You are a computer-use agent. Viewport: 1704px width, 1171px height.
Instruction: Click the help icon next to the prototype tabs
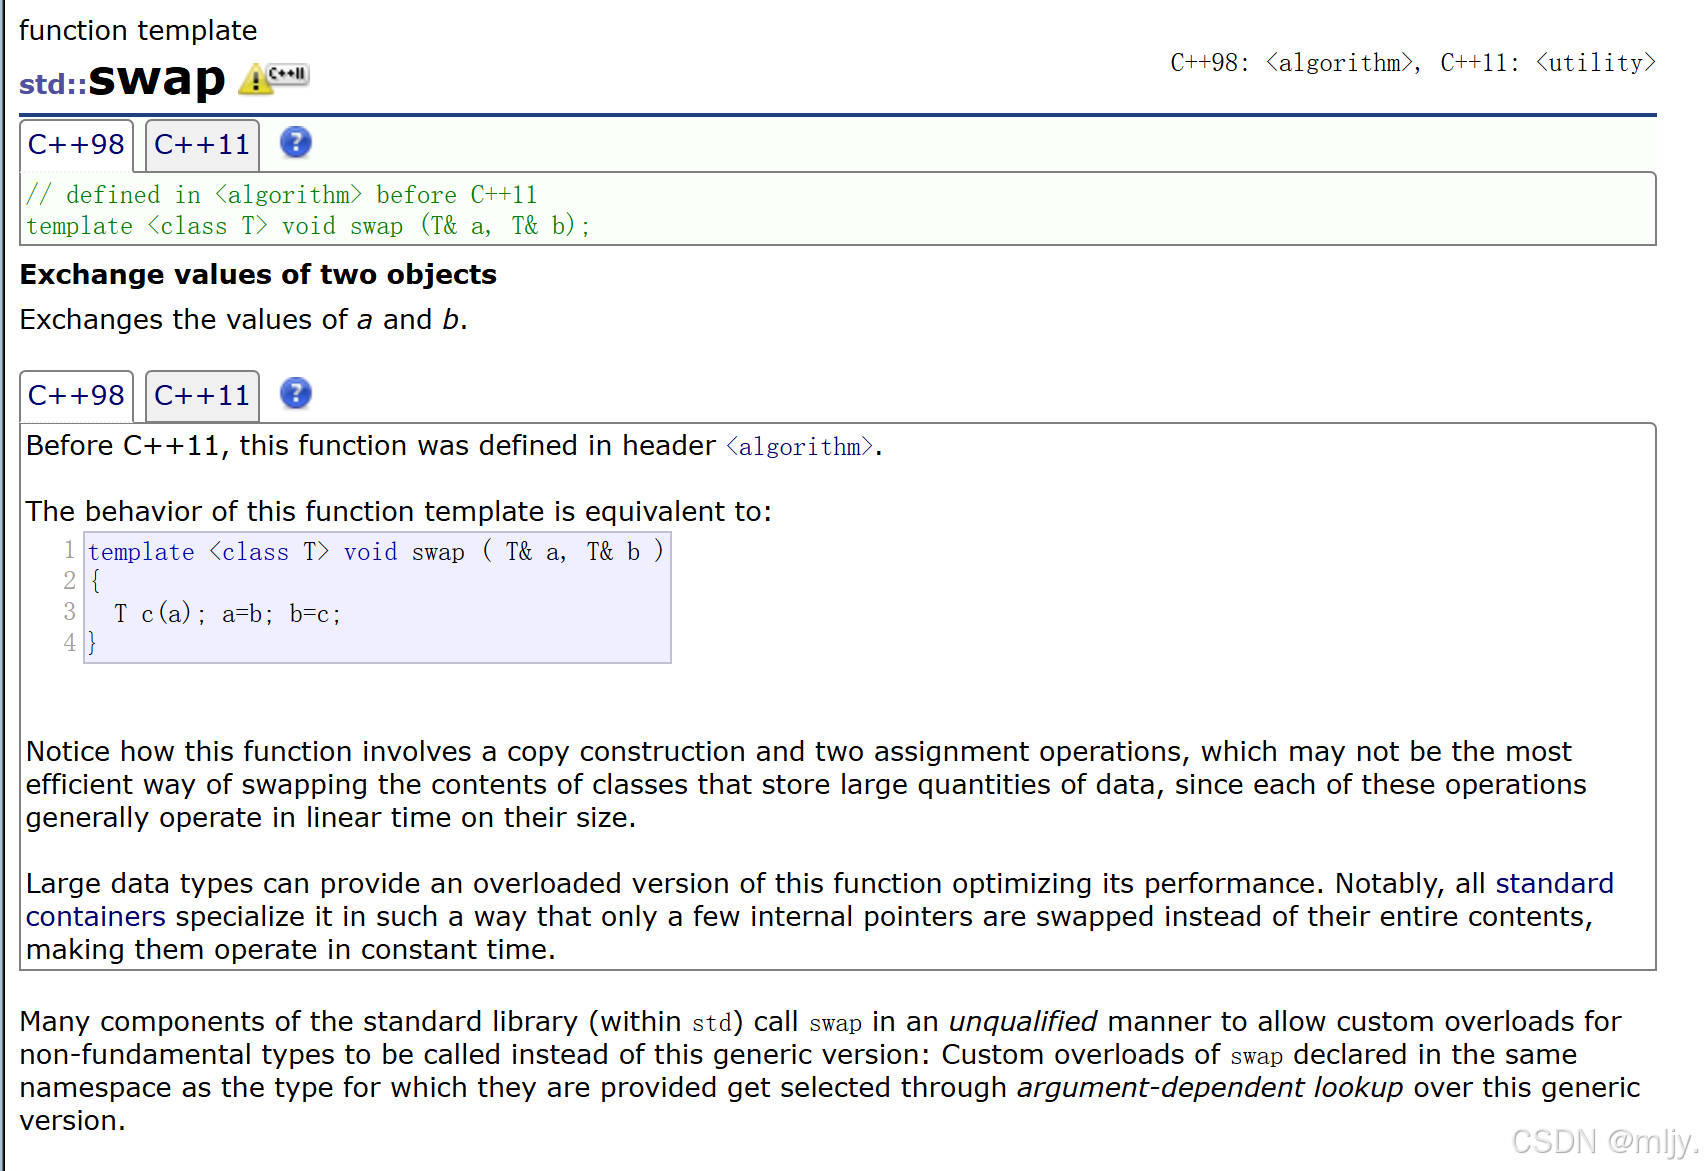295,143
